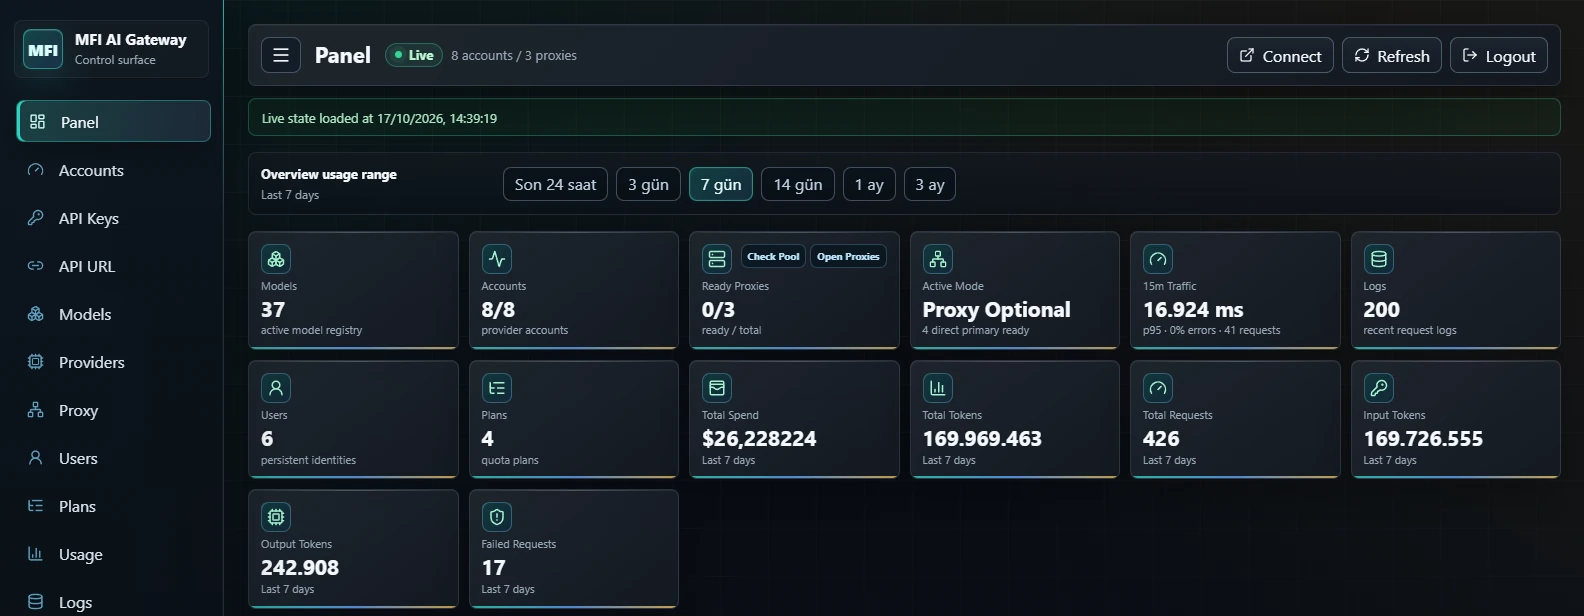Click the 'Overview usage range' heading
1584x616 pixels.
click(x=329, y=174)
